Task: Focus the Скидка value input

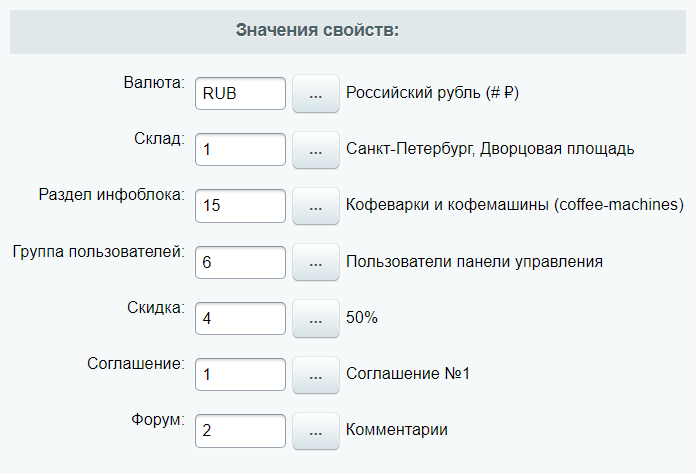Action: click(x=241, y=318)
